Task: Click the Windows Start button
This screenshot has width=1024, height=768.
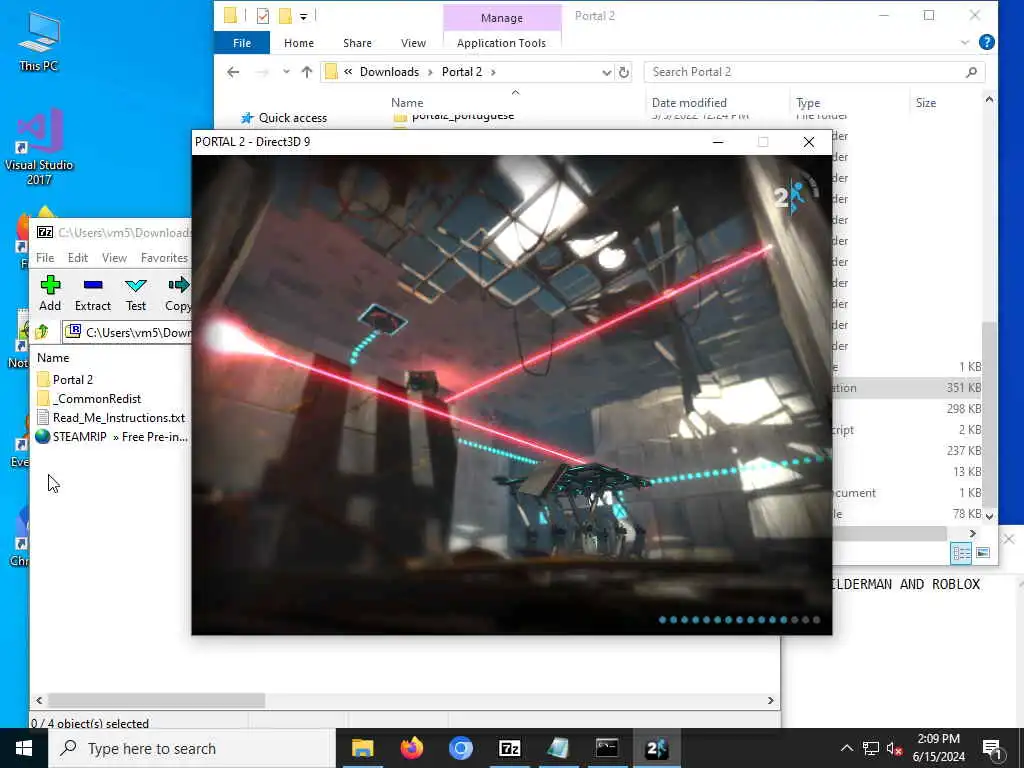Action: (x=24, y=748)
